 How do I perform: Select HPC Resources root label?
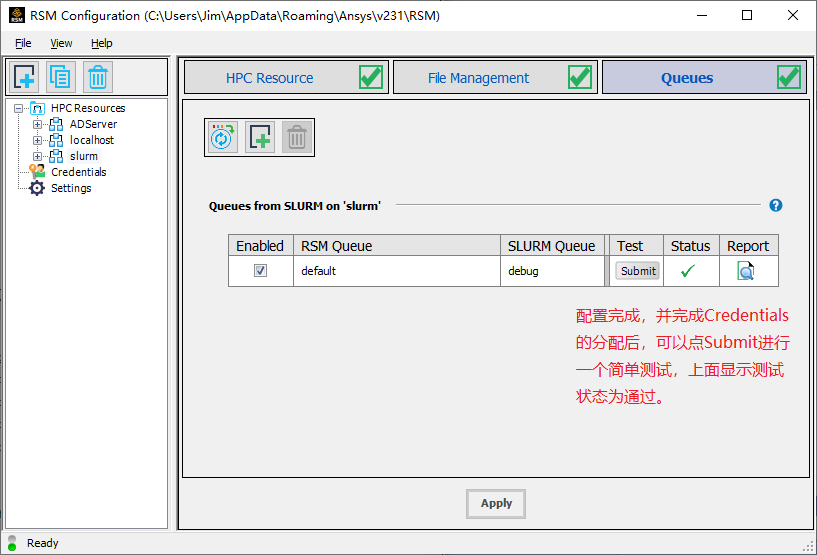point(88,108)
